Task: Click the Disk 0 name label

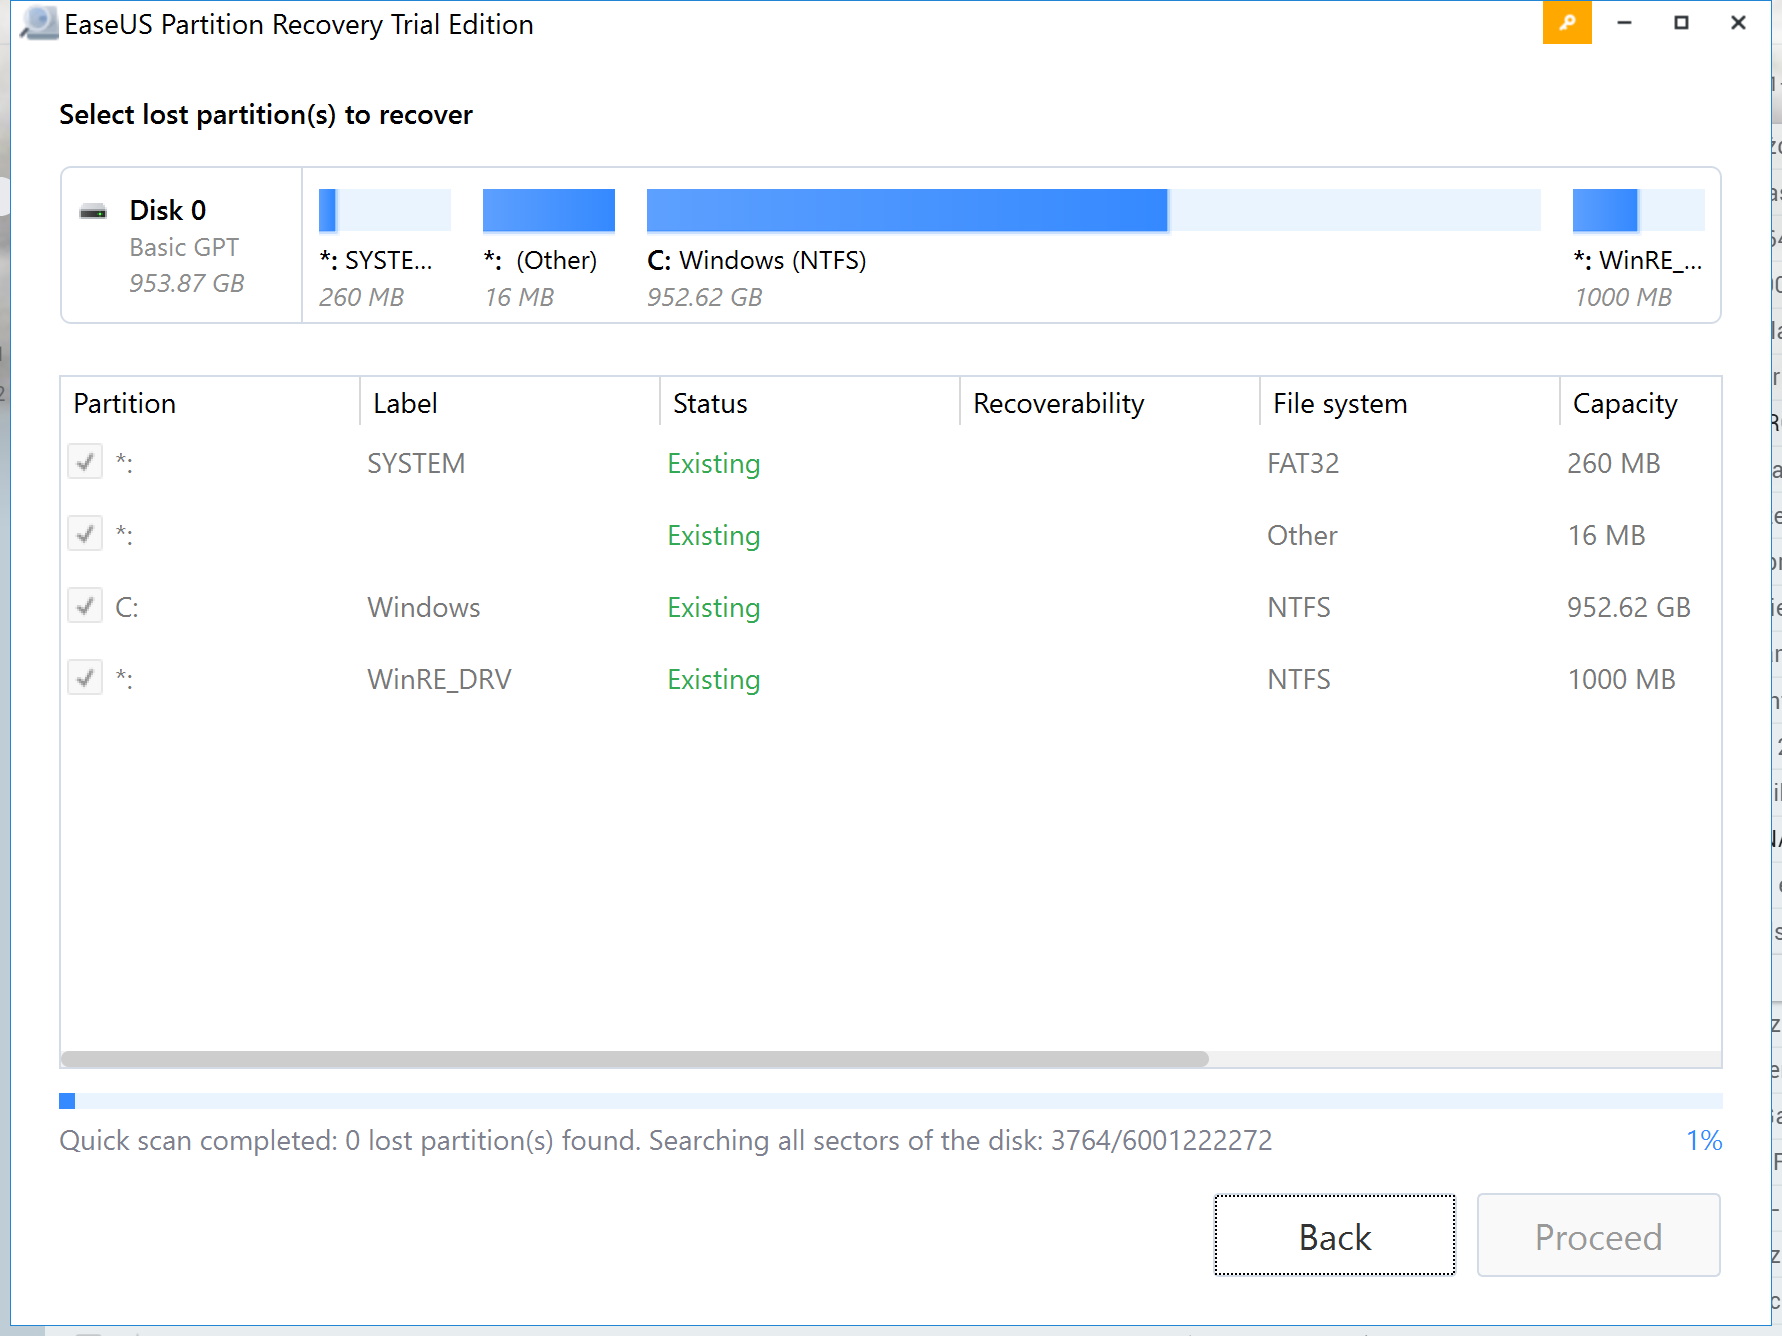Action: (167, 210)
